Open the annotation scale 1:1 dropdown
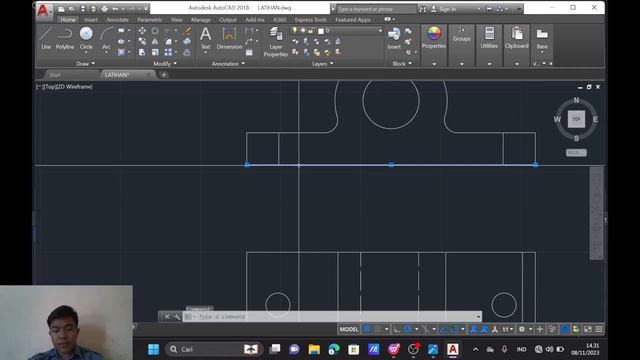Viewport: 640px width, 360px height. click(x=508, y=329)
